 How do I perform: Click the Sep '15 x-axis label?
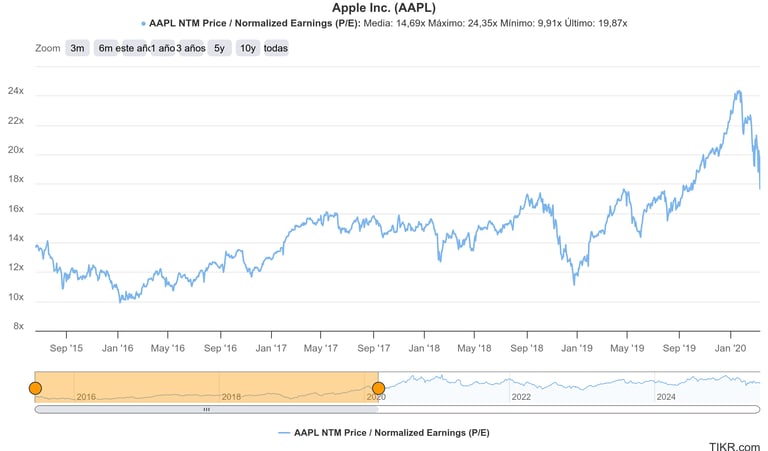tap(66, 348)
